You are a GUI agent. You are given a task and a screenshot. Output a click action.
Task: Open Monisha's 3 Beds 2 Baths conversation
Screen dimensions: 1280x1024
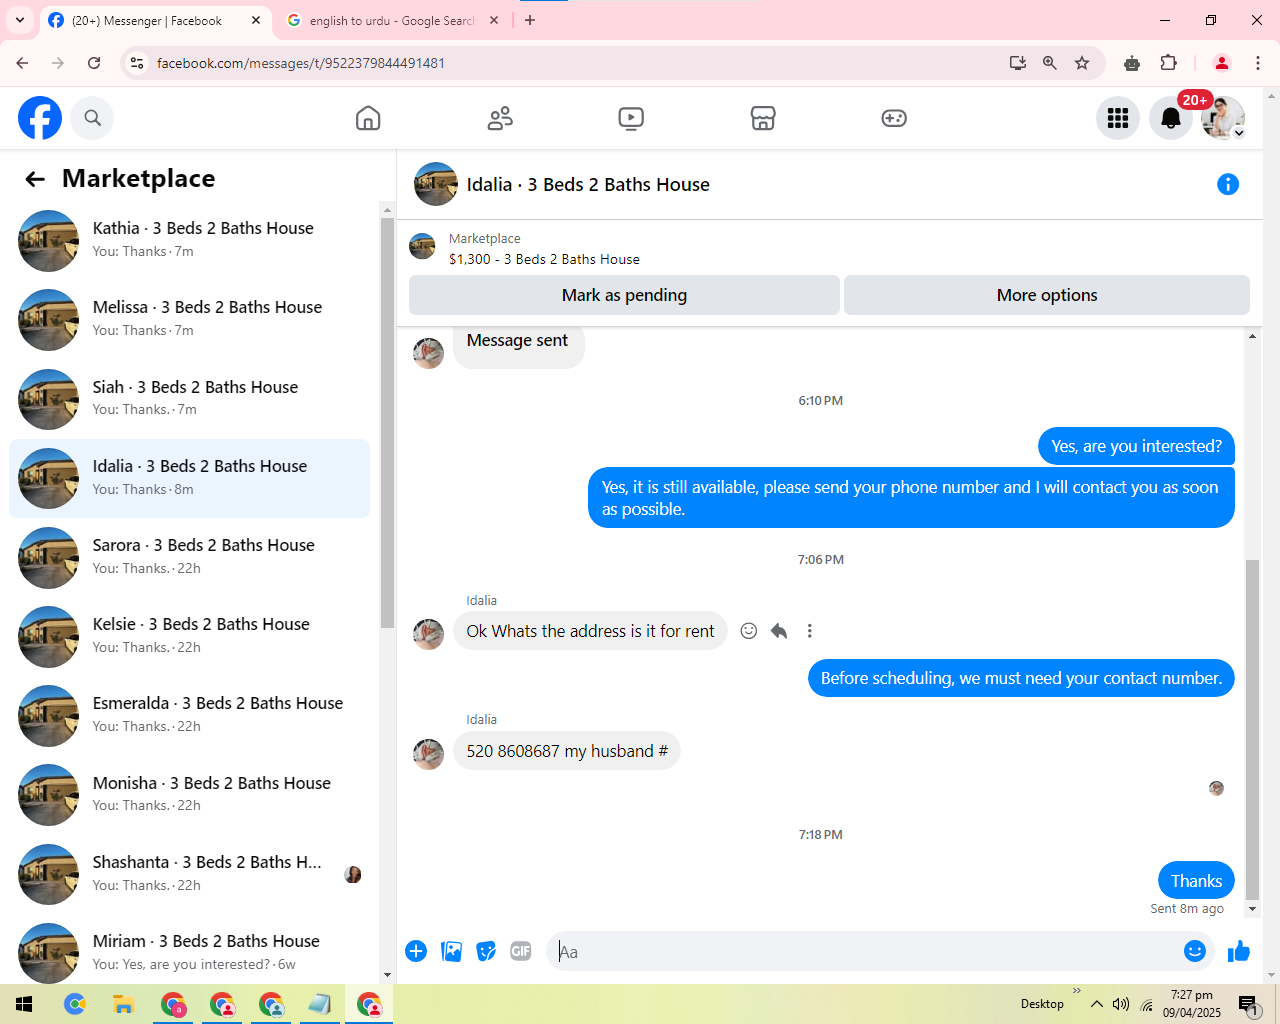(190, 795)
